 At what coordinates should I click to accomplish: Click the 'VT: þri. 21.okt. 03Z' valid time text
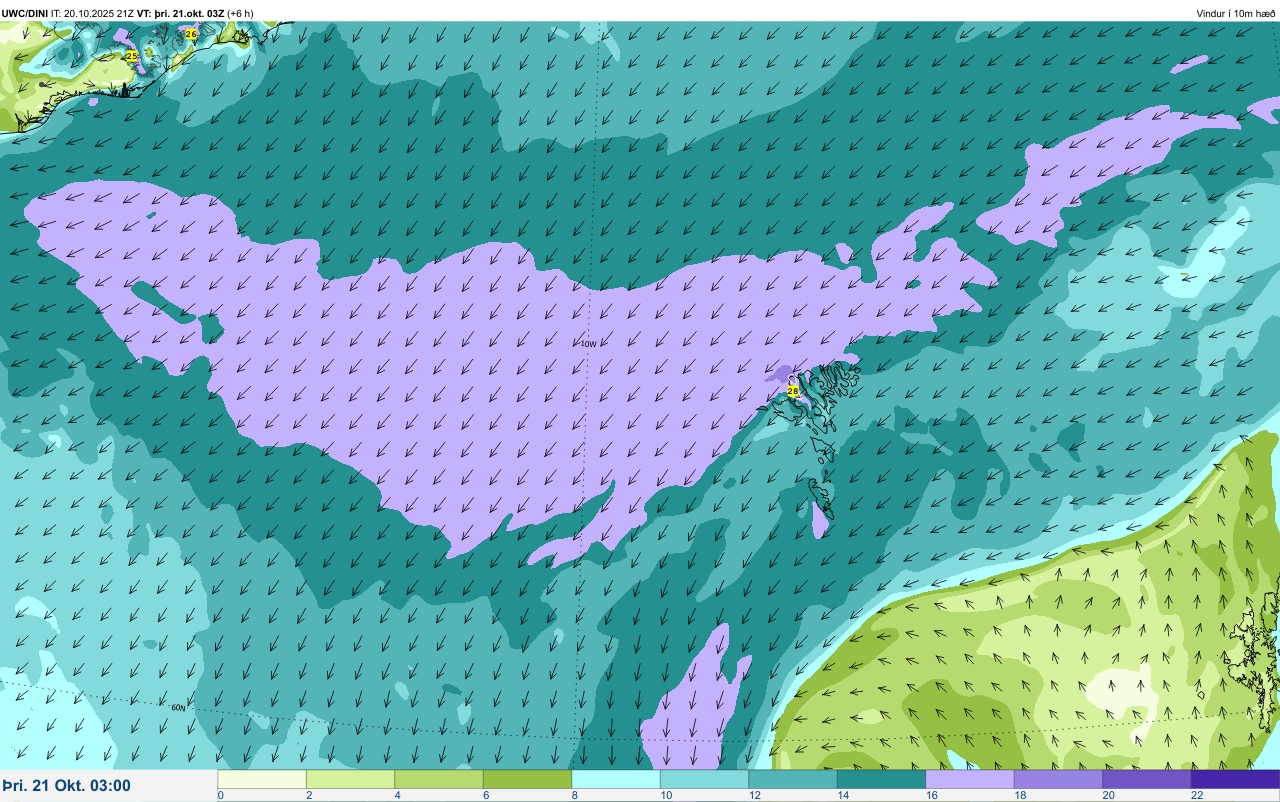pyautogui.click(x=181, y=13)
